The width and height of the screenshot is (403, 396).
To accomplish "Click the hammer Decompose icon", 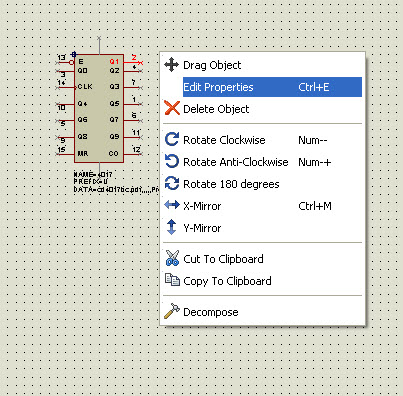I will pyautogui.click(x=172, y=311).
